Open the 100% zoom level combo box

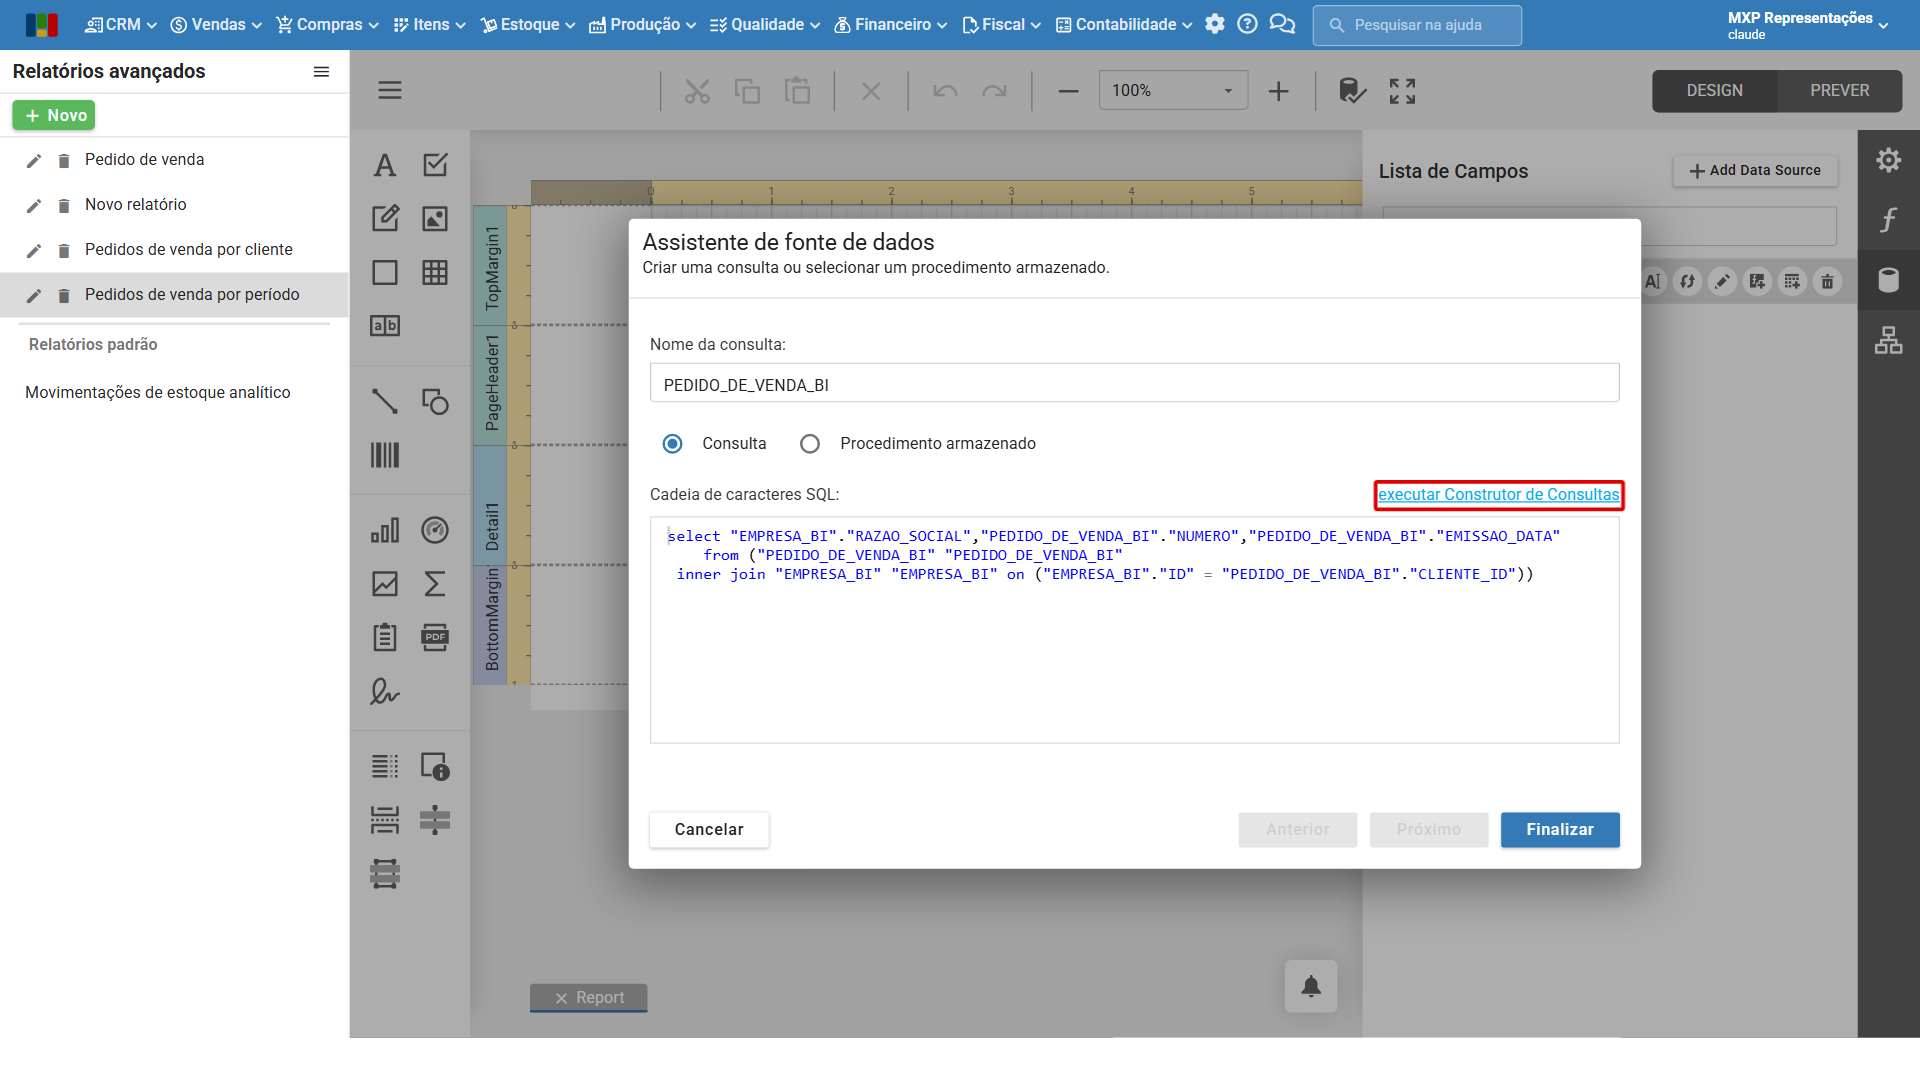pos(1173,91)
